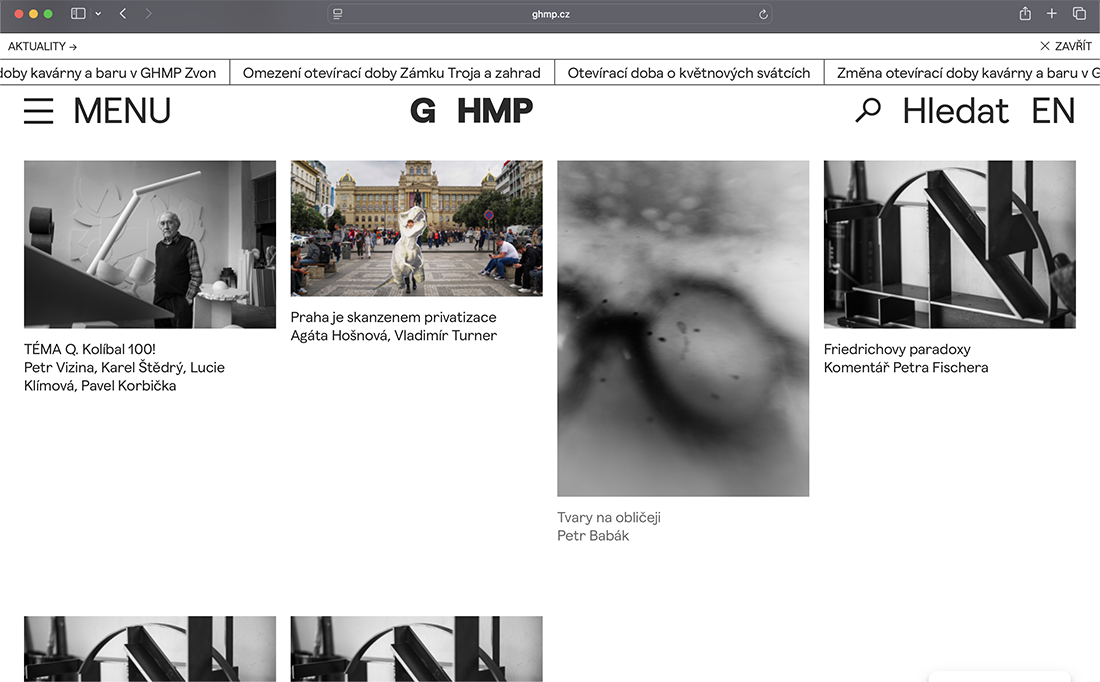Screen dimensions: 1100x682
Task: Open the Praha je skanzenem privatizace article
Action: [393, 317]
